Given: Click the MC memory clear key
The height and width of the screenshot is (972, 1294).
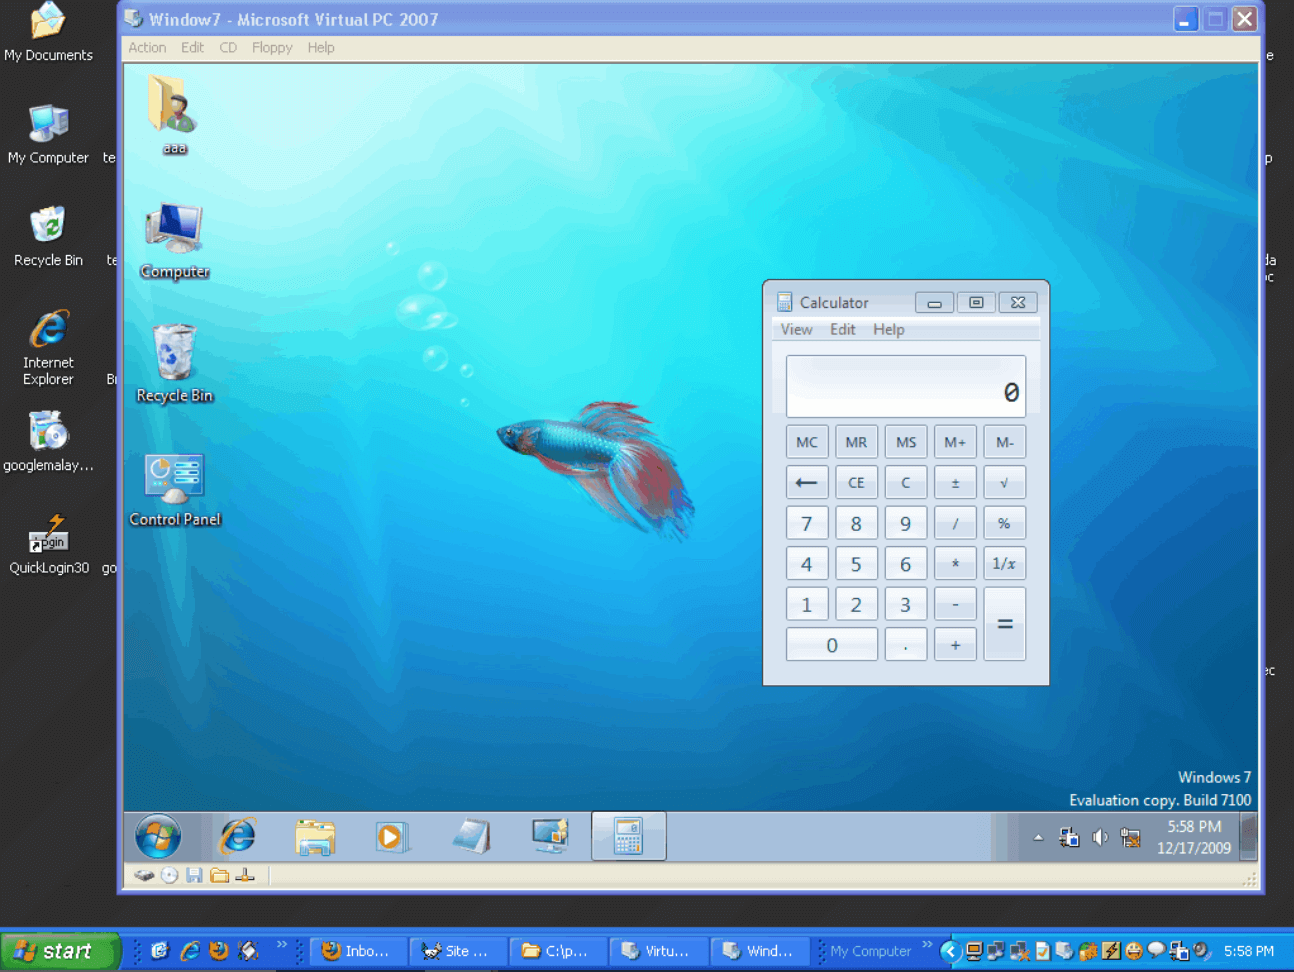Looking at the screenshot, I should click(x=807, y=441).
